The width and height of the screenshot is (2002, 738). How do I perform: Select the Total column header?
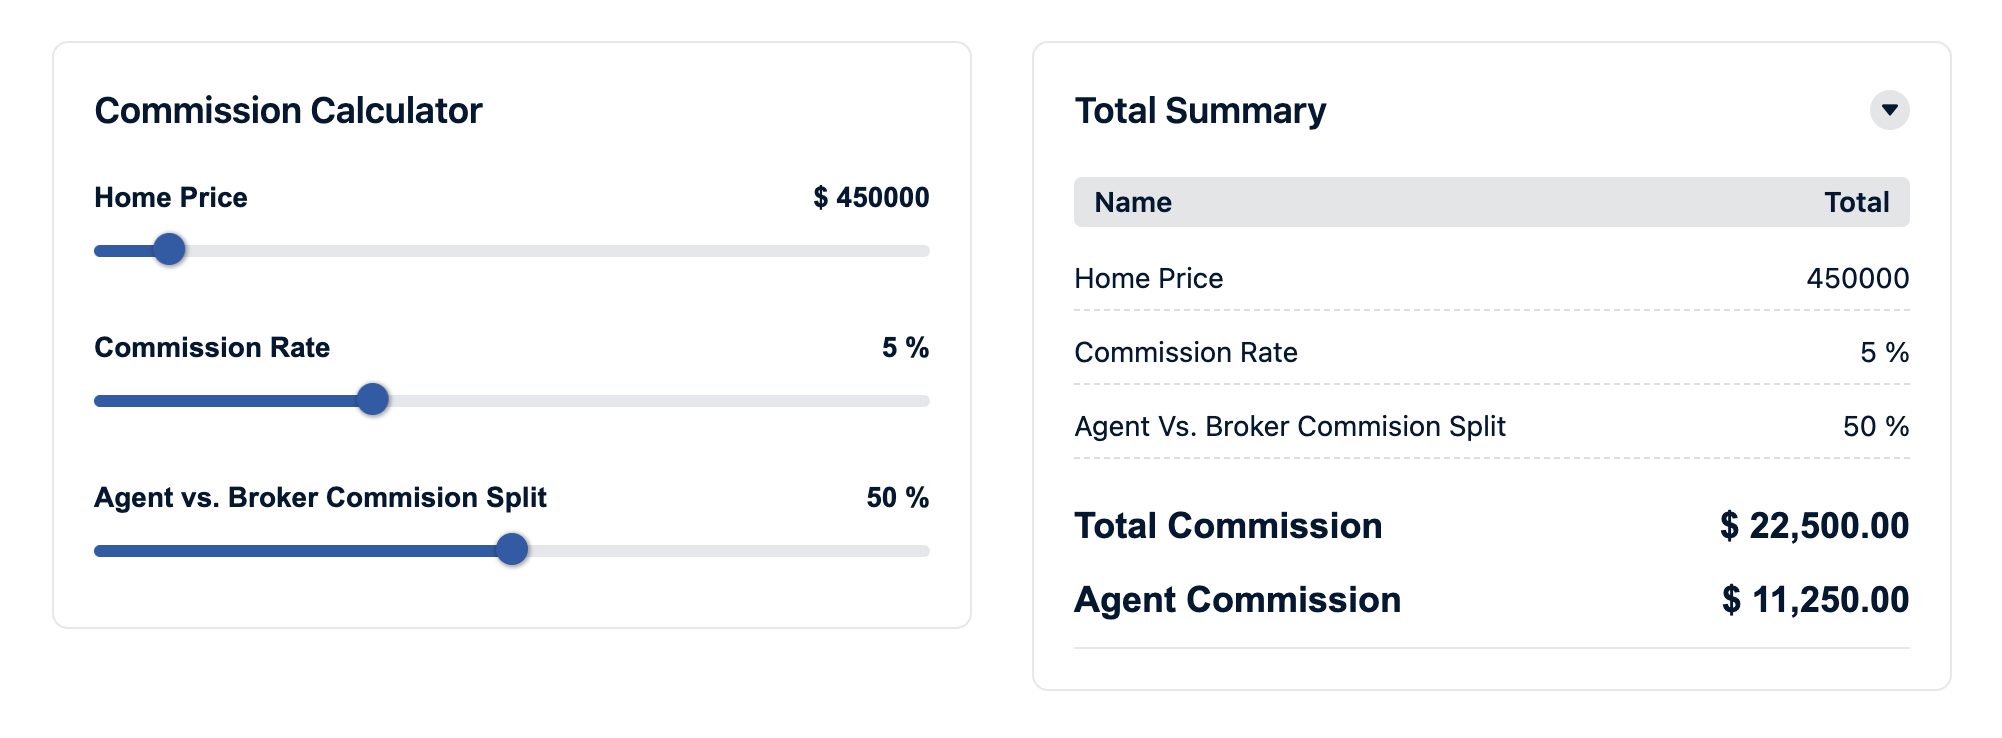(x=1856, y=203)
